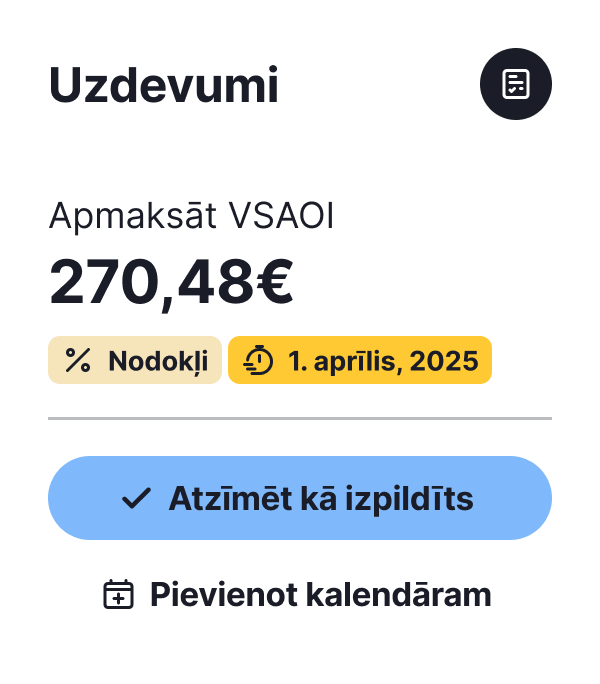Click the Uzdevumi heading
Viewport: 600px width, 684px height.
pos(164,86)
